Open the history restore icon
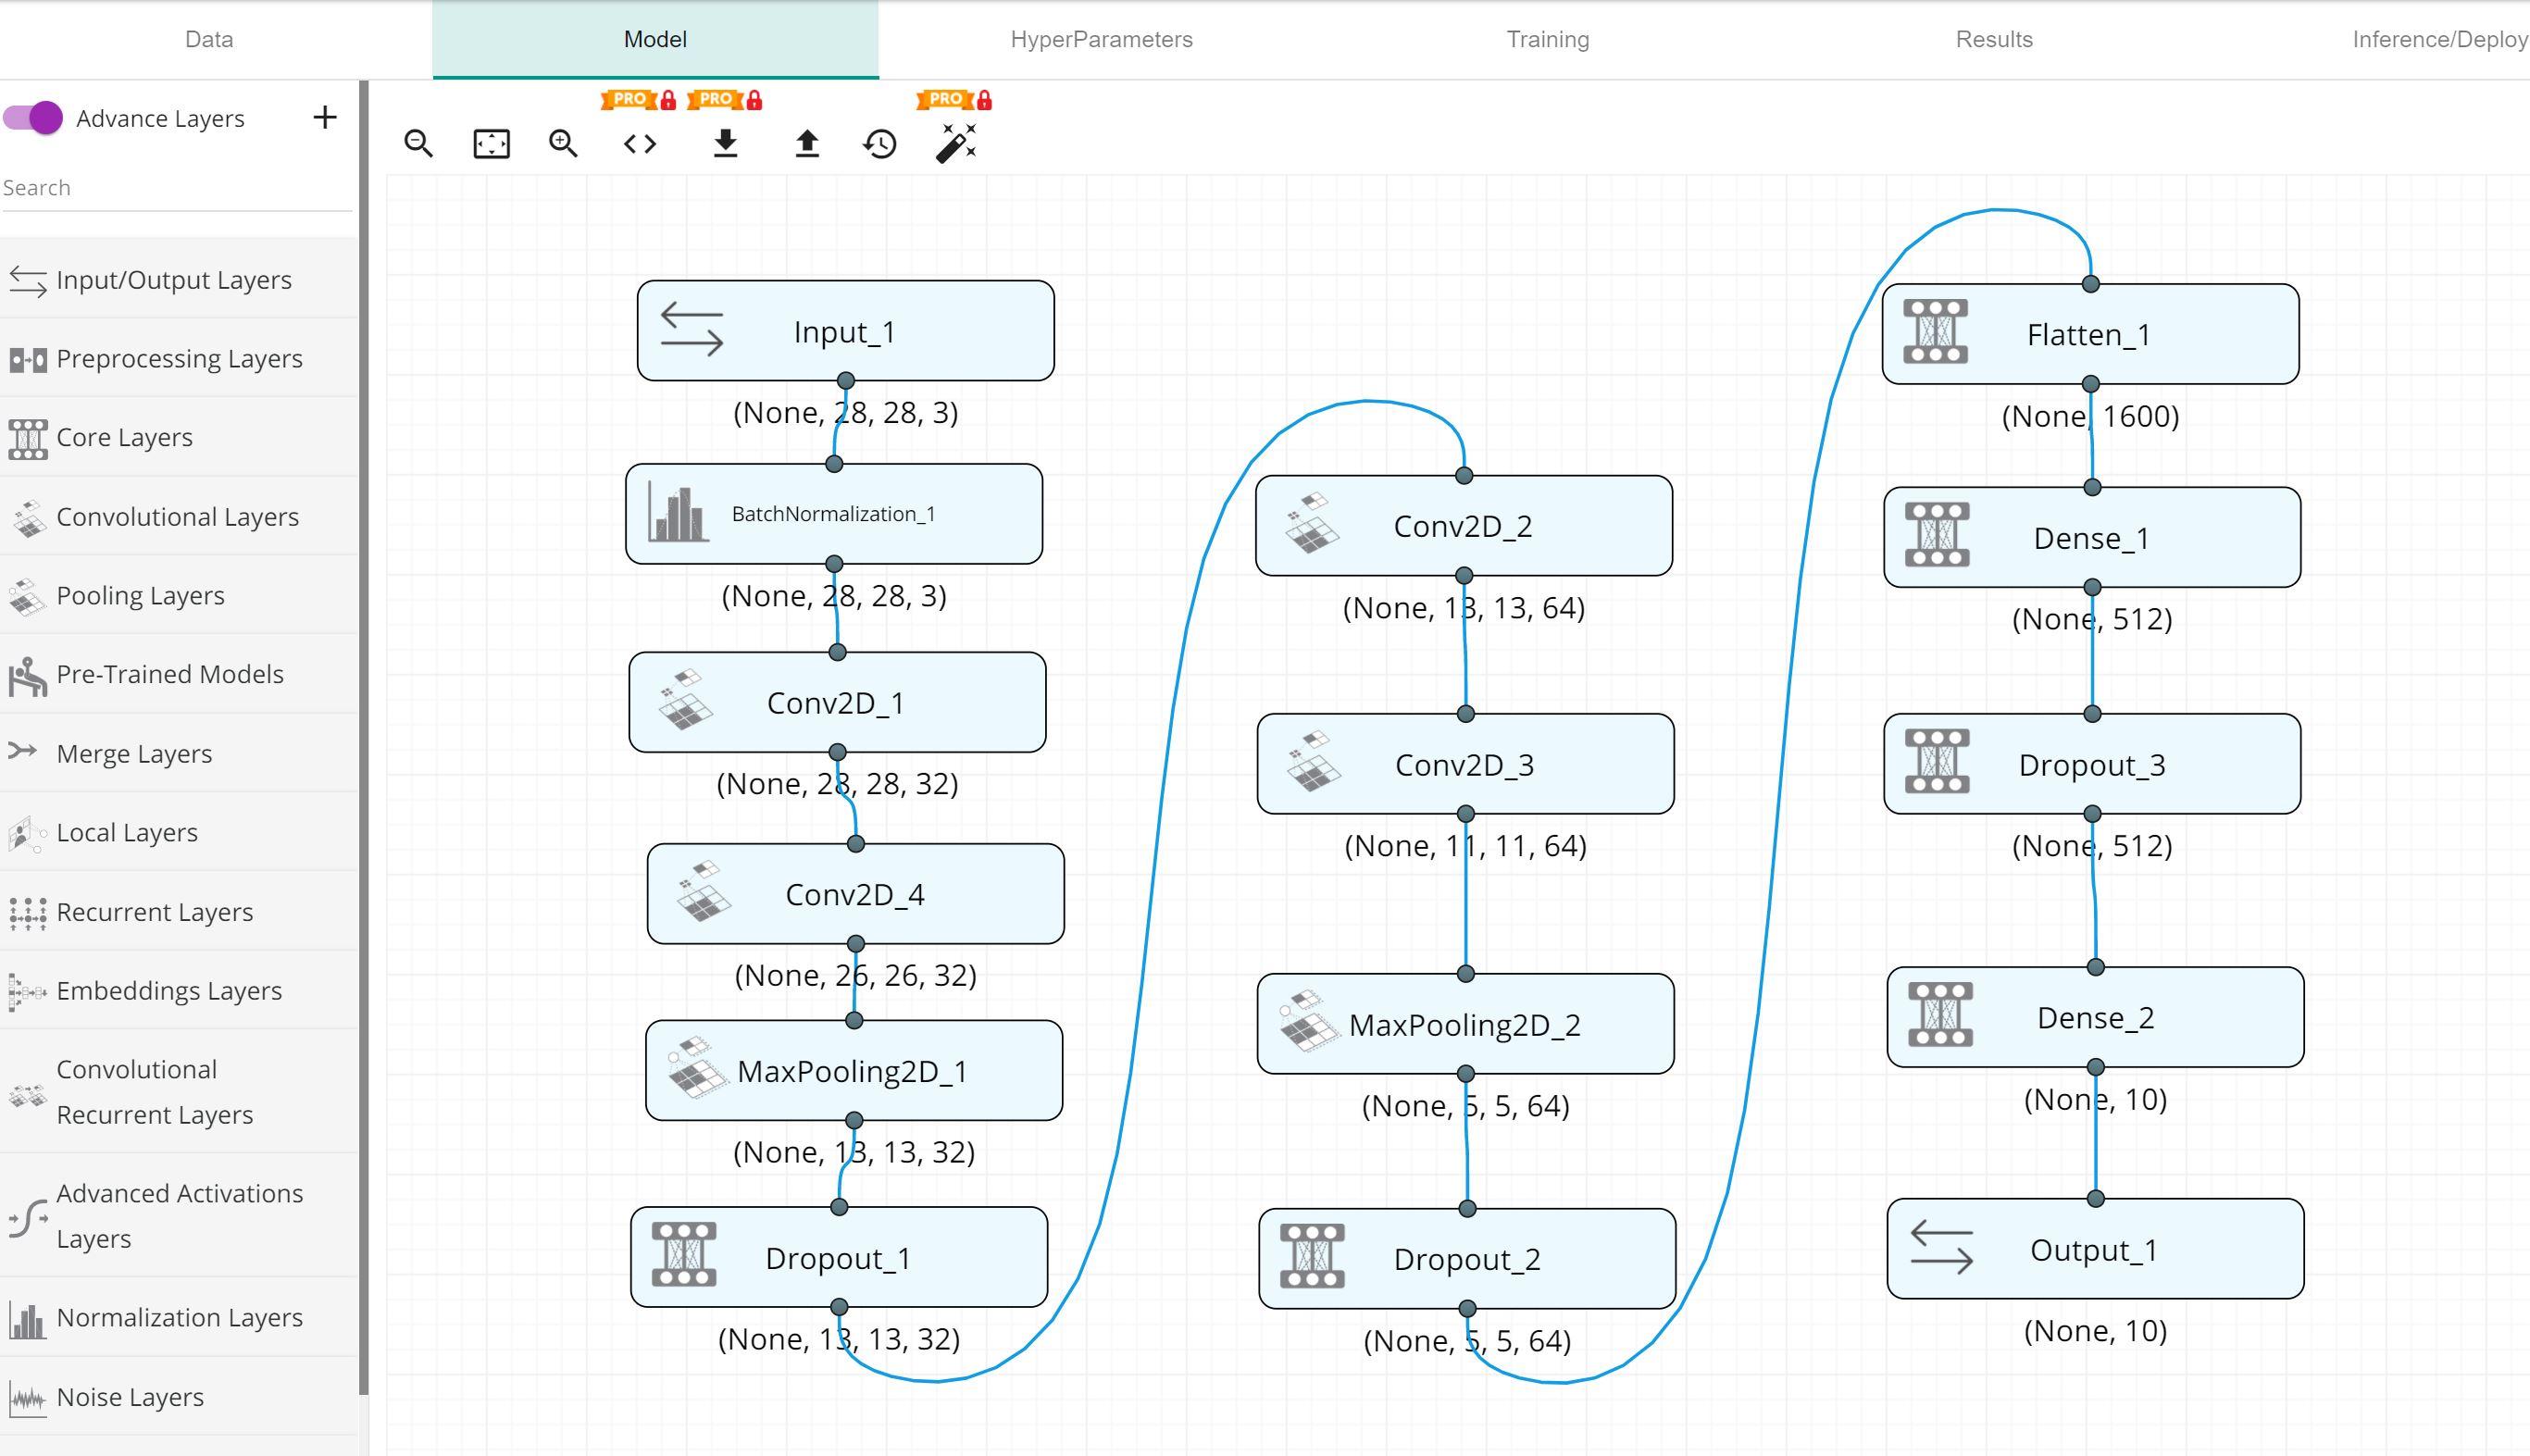Screen dimensions: 2530x1456 pyautogui.click(x=880, y=144)
